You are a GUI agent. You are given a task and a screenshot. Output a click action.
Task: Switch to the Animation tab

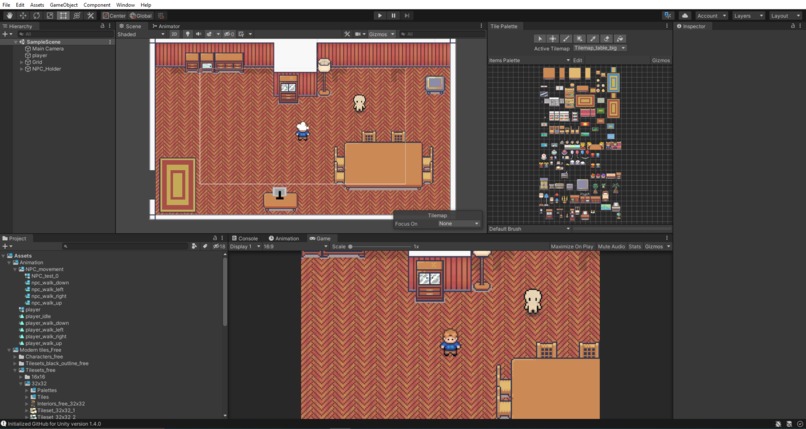click(284, 238)
